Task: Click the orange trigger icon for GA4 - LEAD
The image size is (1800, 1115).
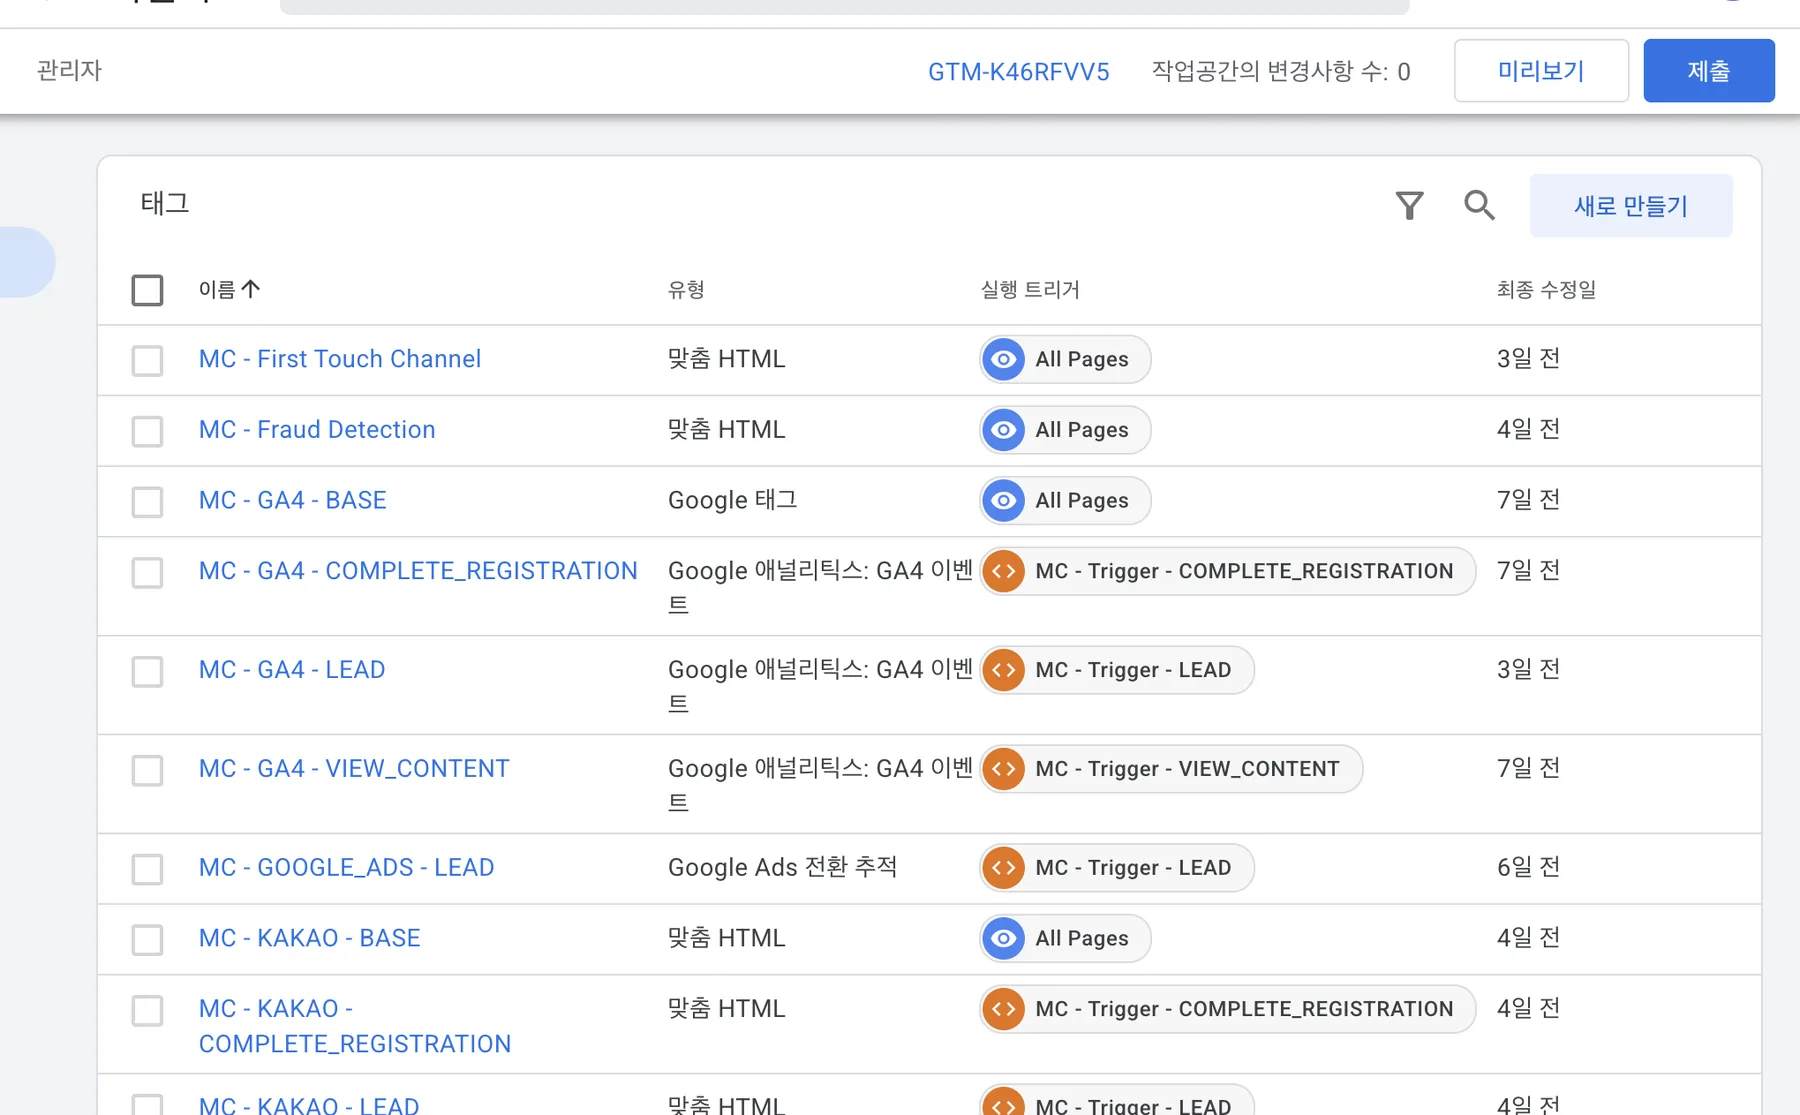Action: (1003, 670)
